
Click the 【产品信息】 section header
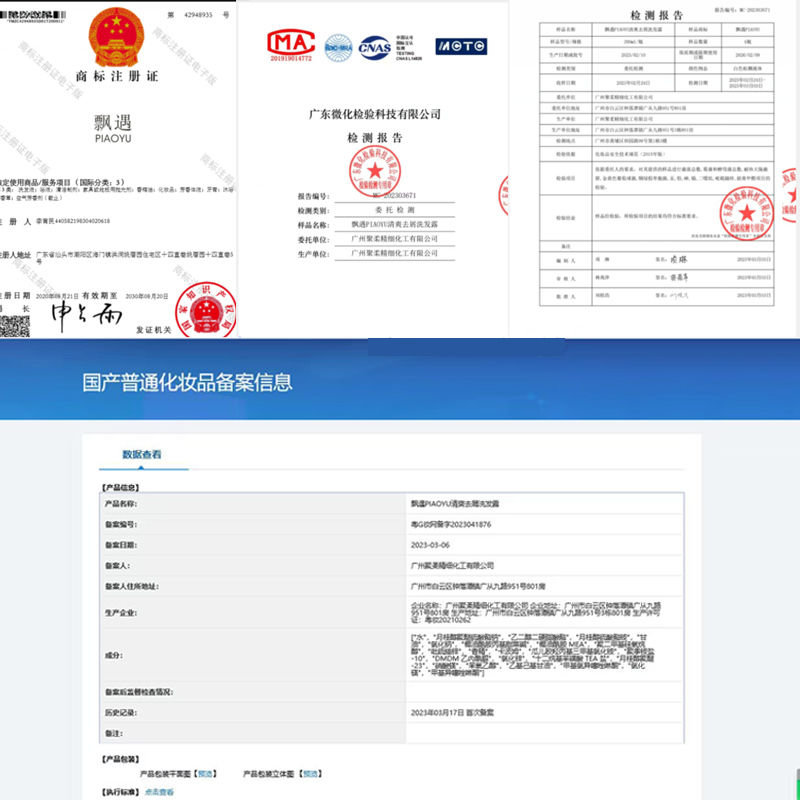121,488
